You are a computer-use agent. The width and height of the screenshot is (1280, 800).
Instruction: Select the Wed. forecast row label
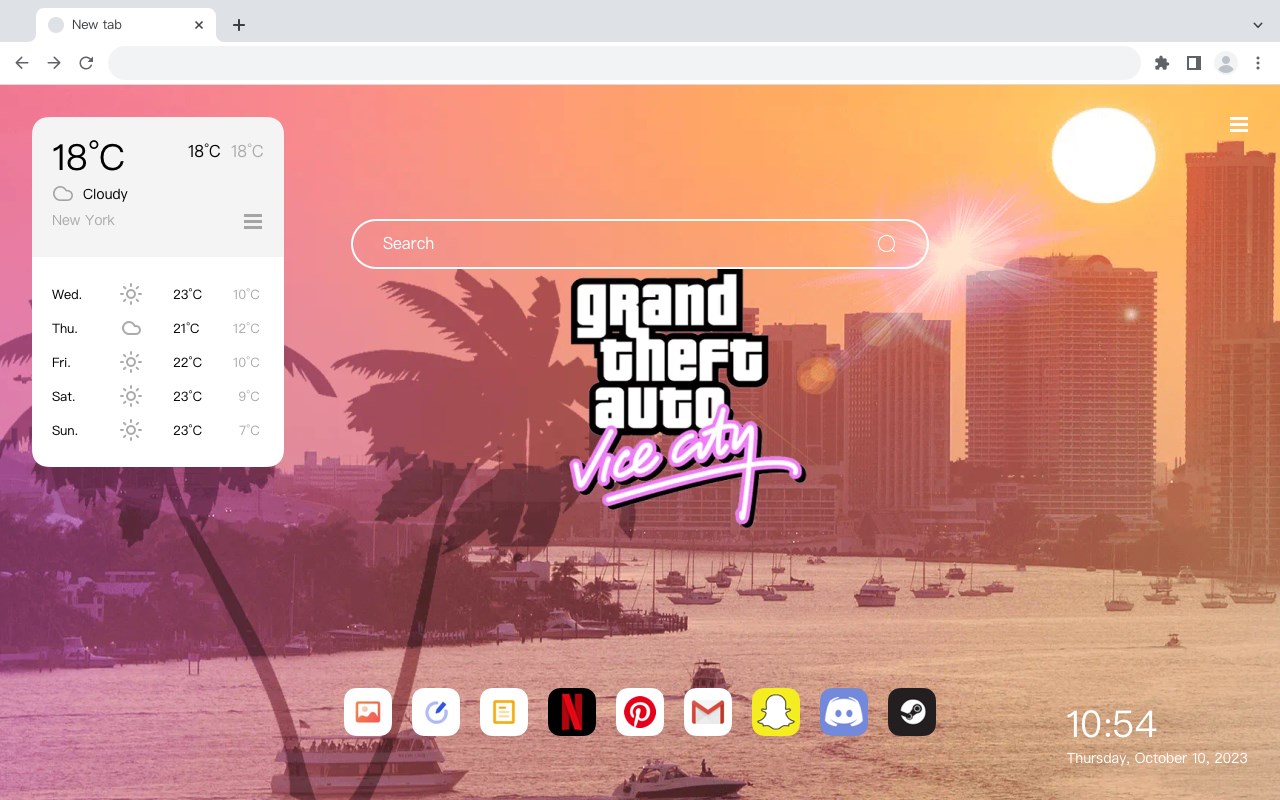click(67, 294)
